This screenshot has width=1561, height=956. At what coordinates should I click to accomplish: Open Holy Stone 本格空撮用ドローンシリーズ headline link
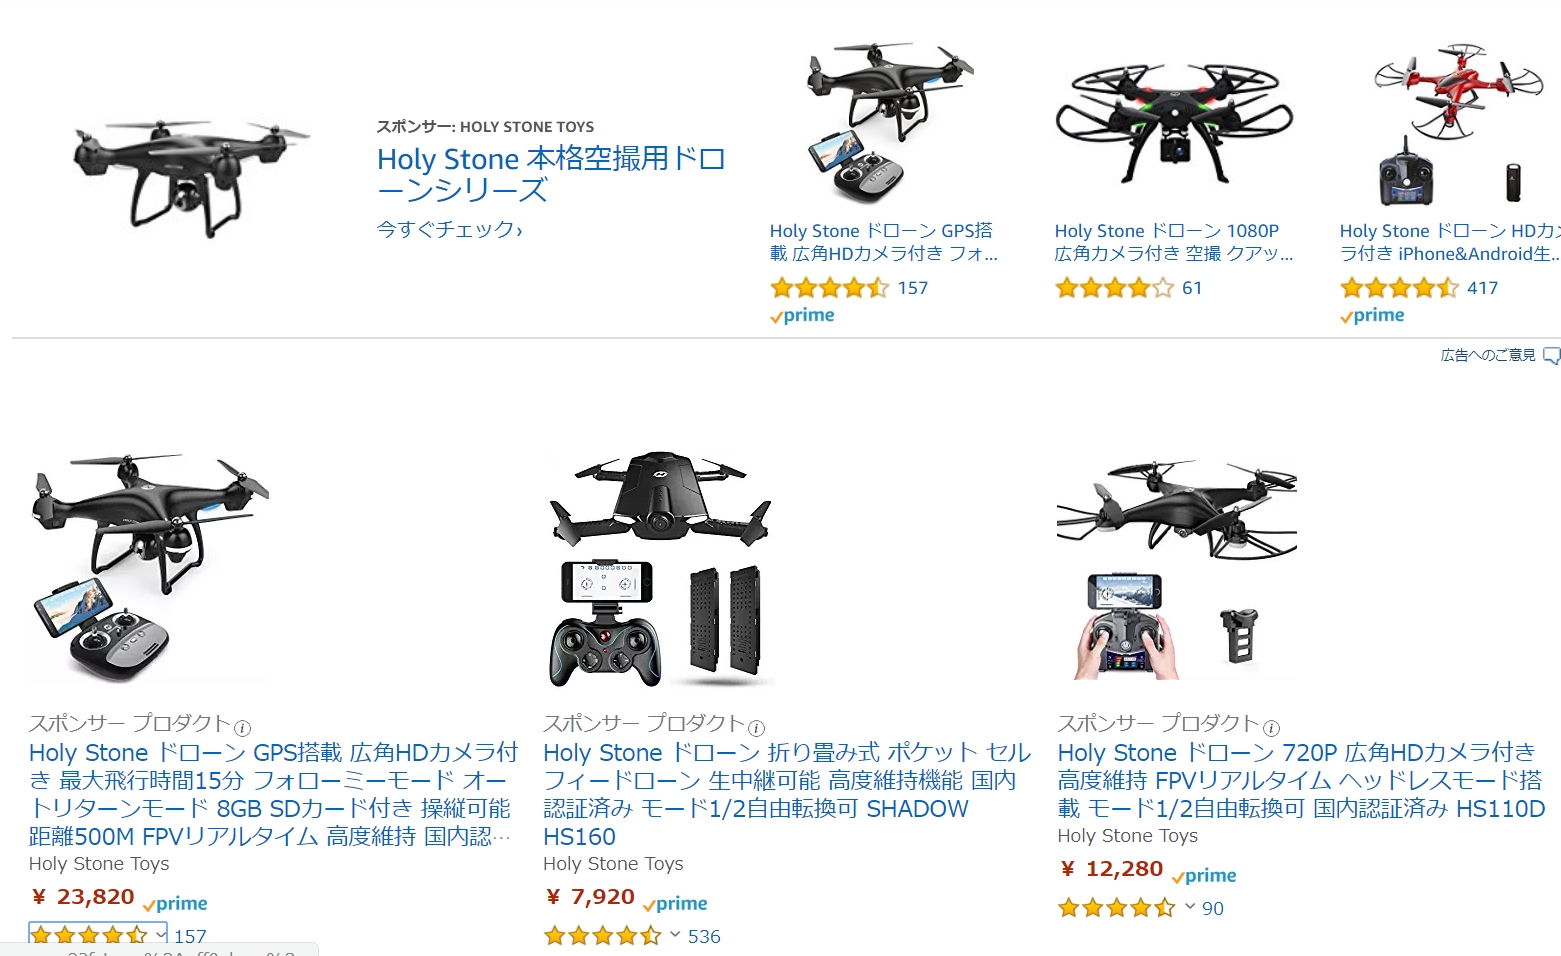pos(551,174)
